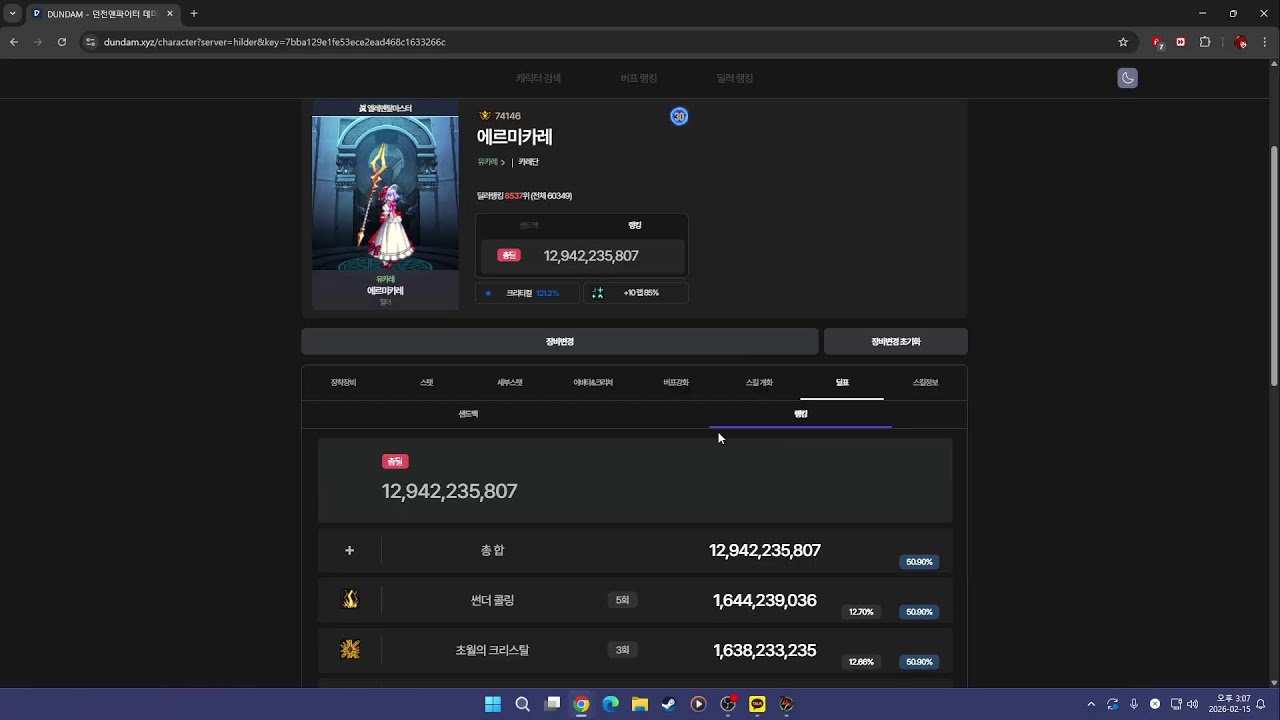Open Microsoft Edge from the taskbar
This screenshot has height=720, width=1280.
tap(610, 704)
